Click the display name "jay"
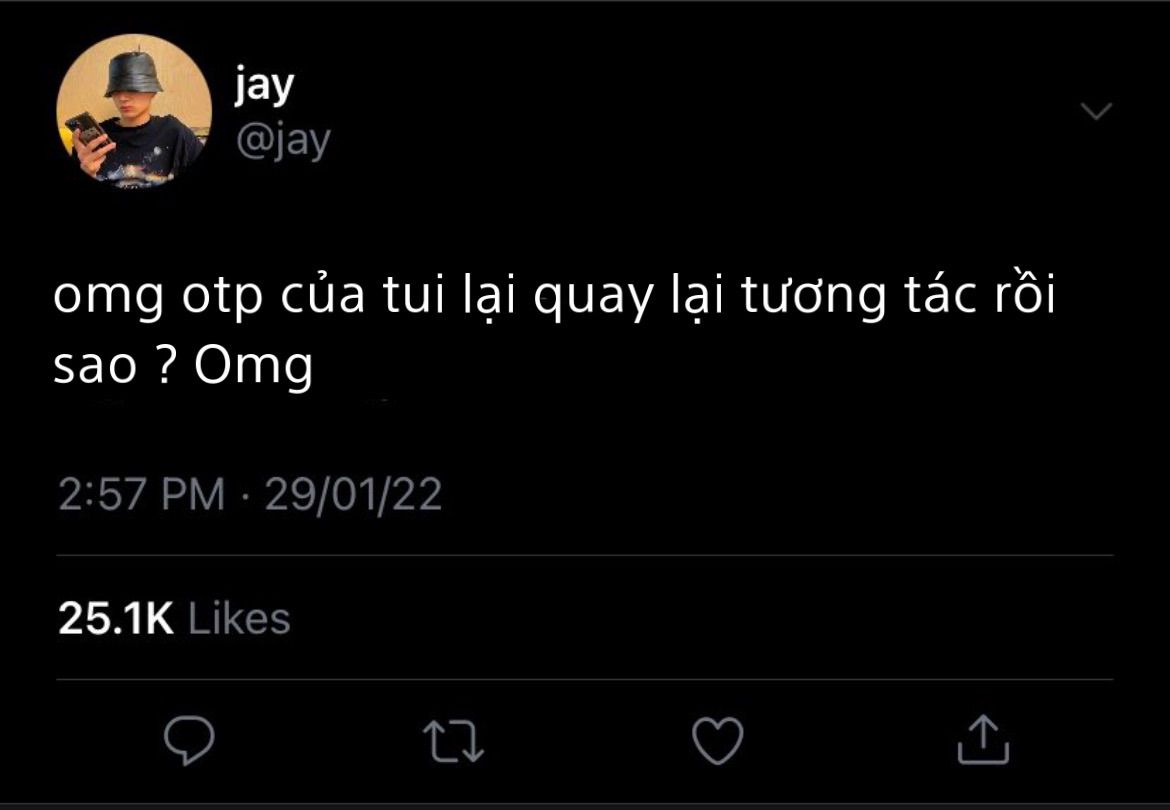Screen dimensions: 1170x810 (x=264, y=85)
